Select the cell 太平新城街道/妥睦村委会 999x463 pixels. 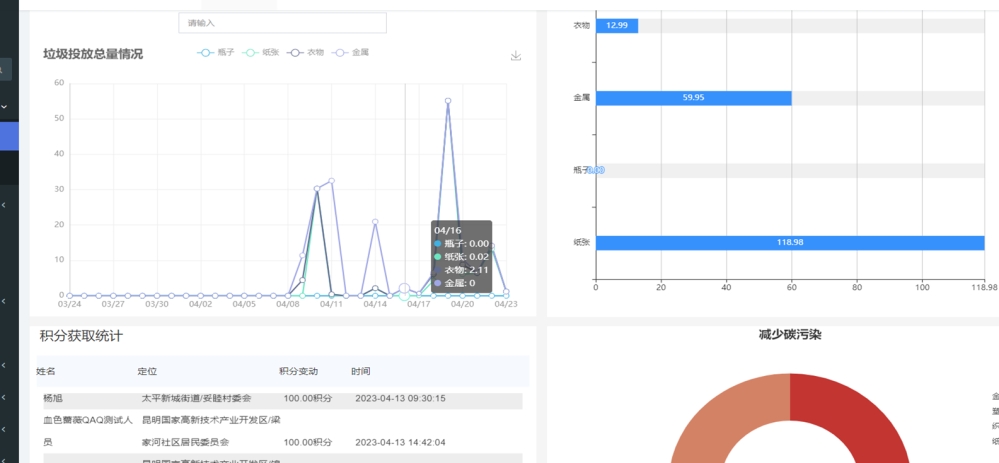196,399
